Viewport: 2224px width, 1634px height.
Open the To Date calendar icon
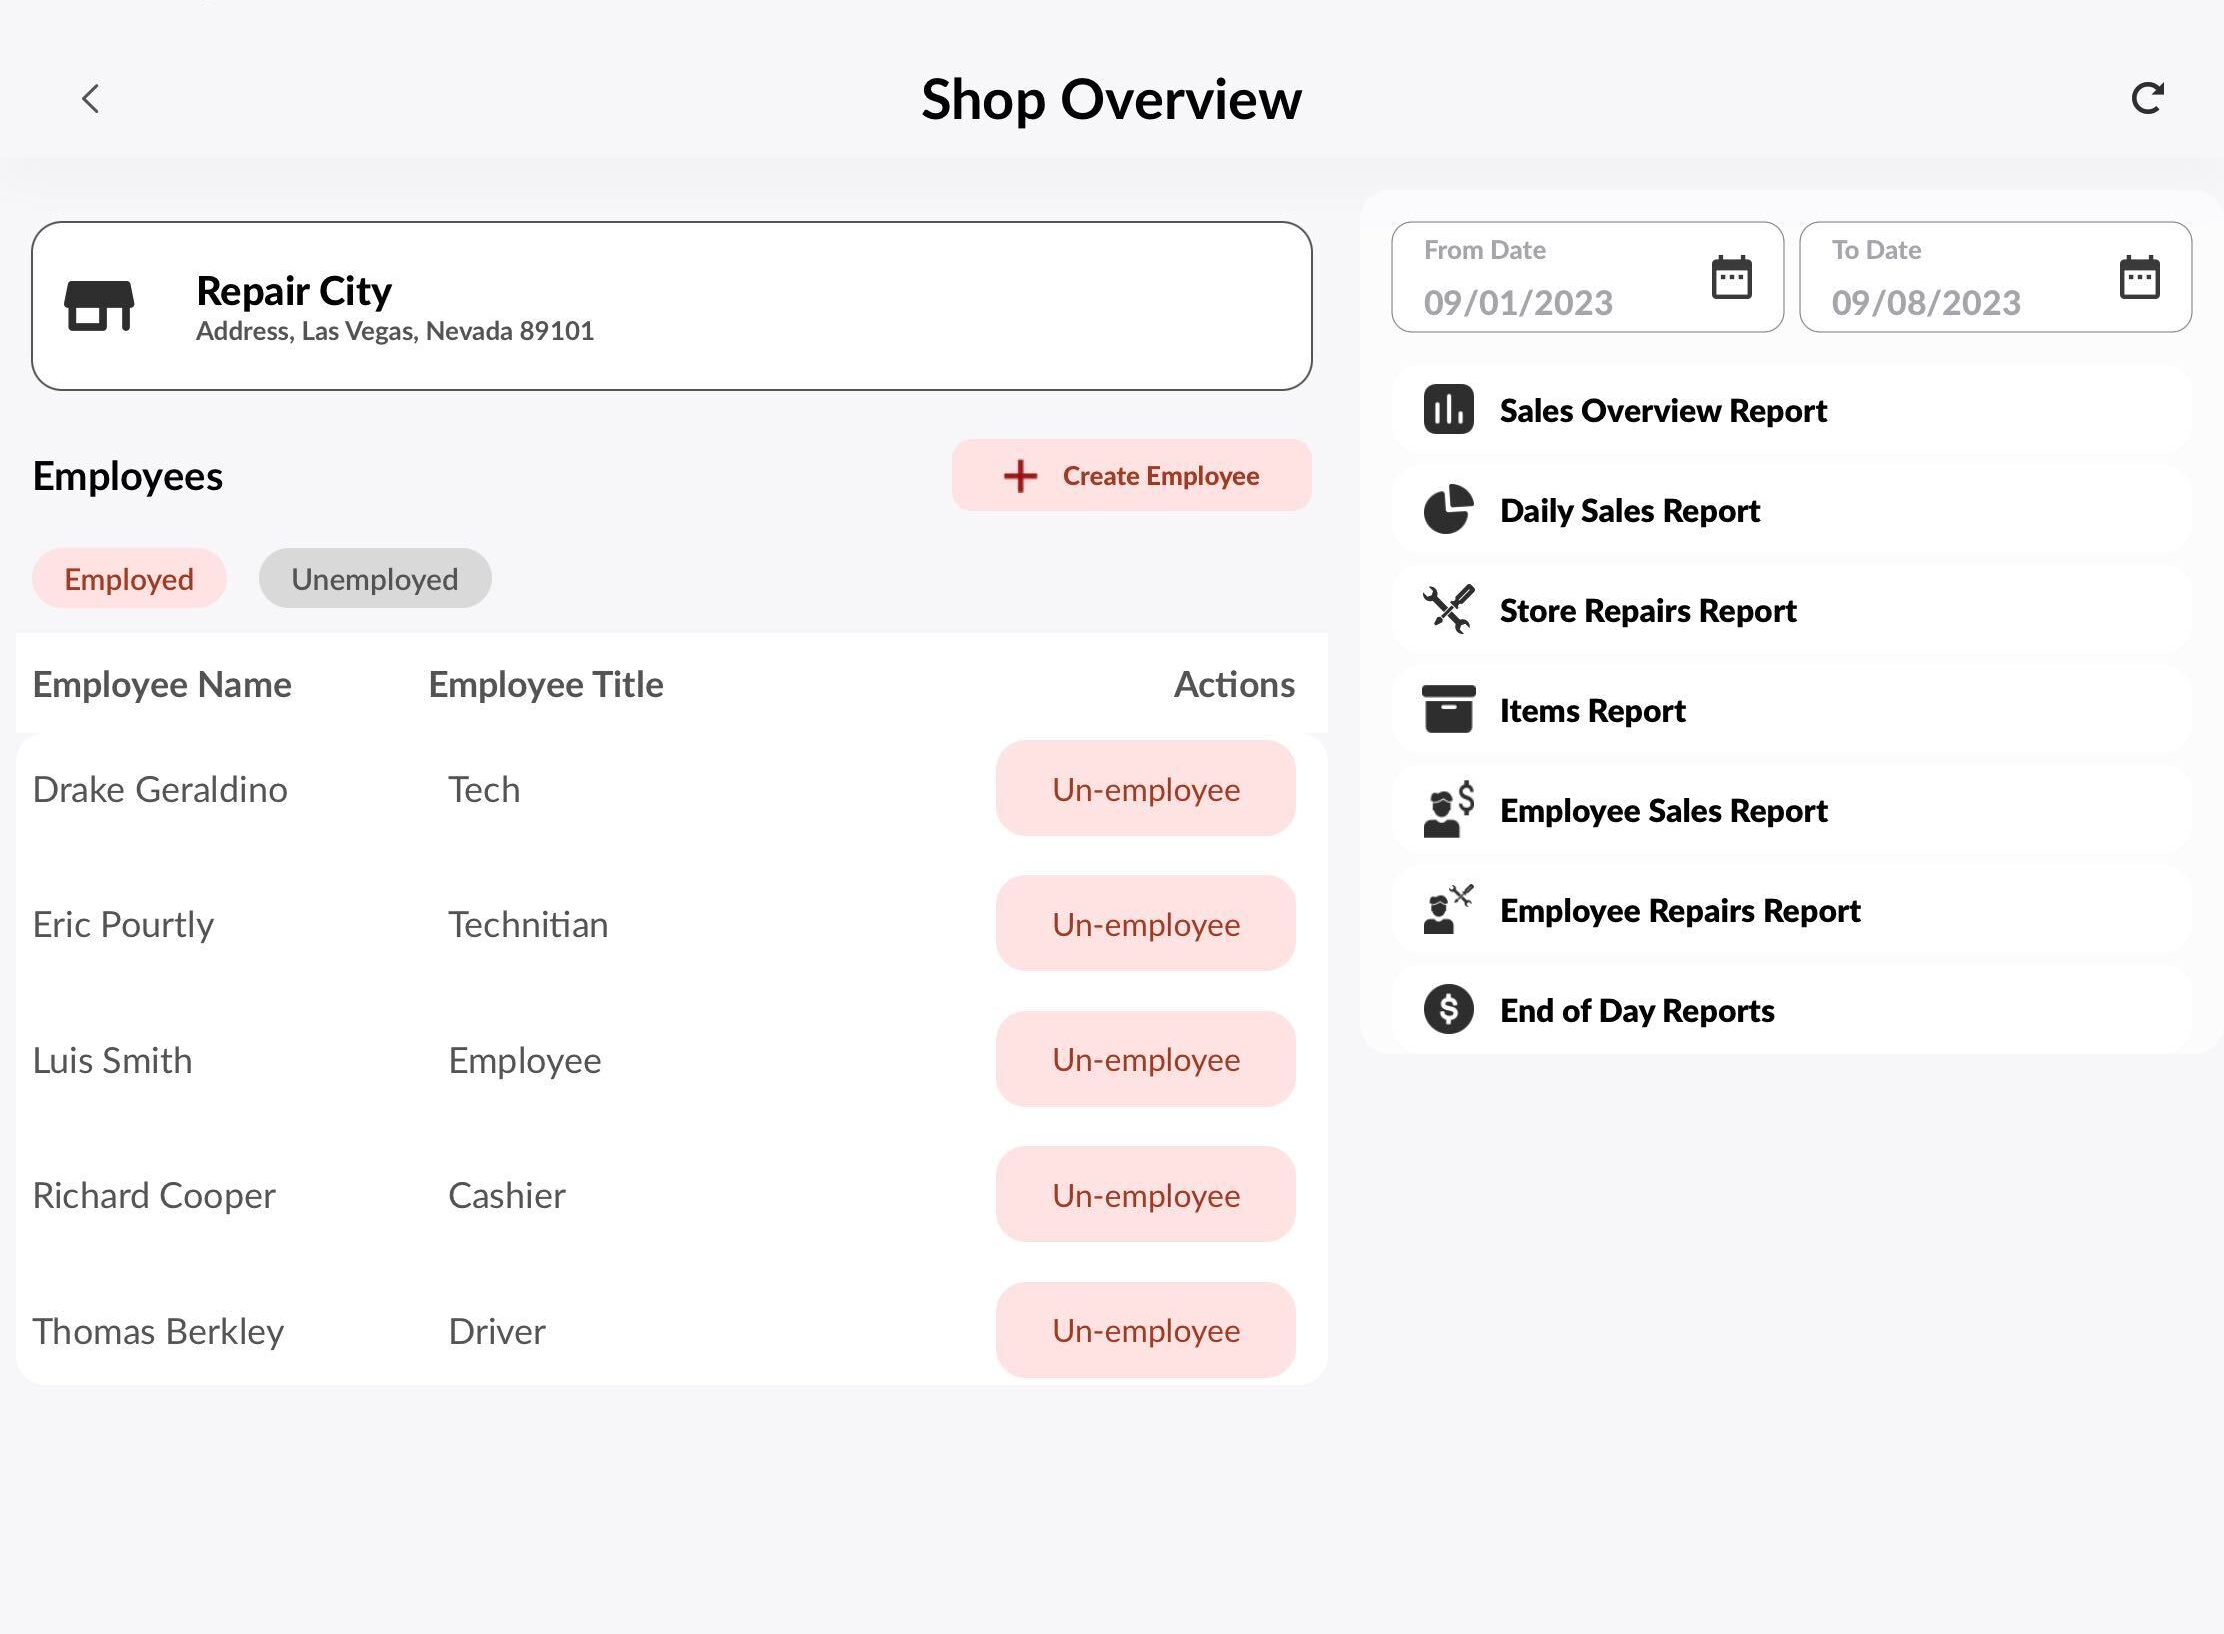click(2139, 277)
